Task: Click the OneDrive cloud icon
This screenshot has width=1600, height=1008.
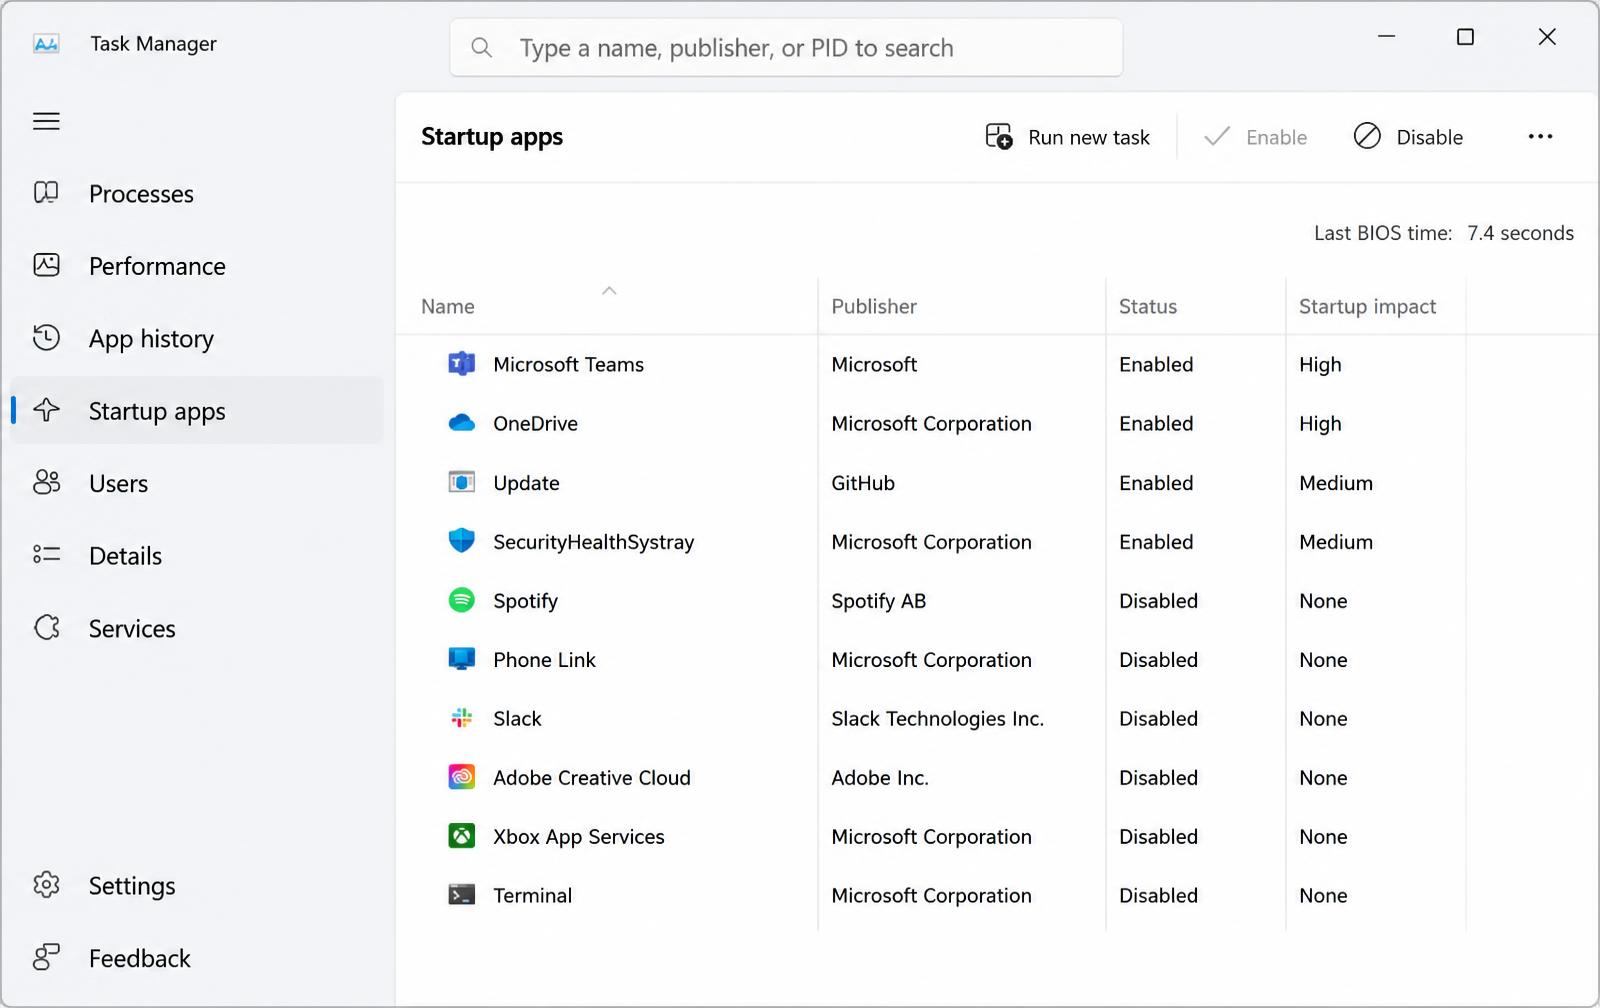Action: (x=461, y=423)
